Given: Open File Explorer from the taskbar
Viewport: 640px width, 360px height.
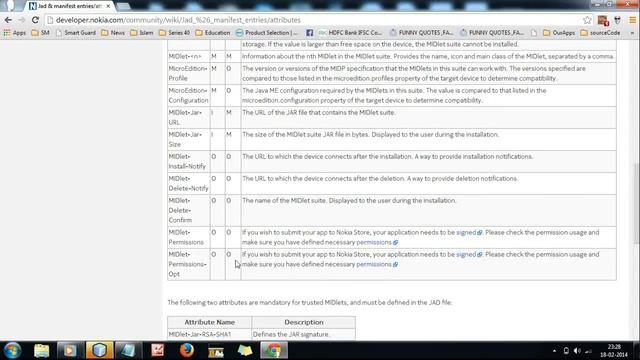Looking at the screenshot, I should (x=42, y=350).
